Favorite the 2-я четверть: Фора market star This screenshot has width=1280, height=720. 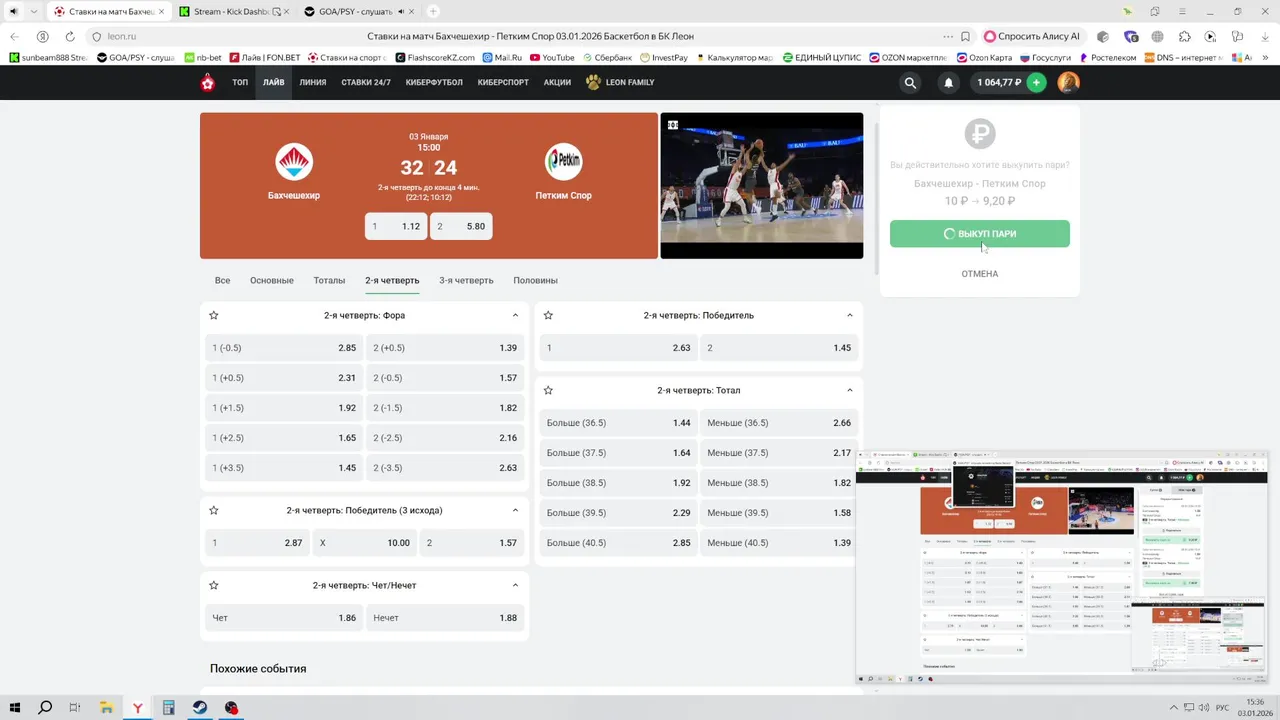(x=213, y=315)
